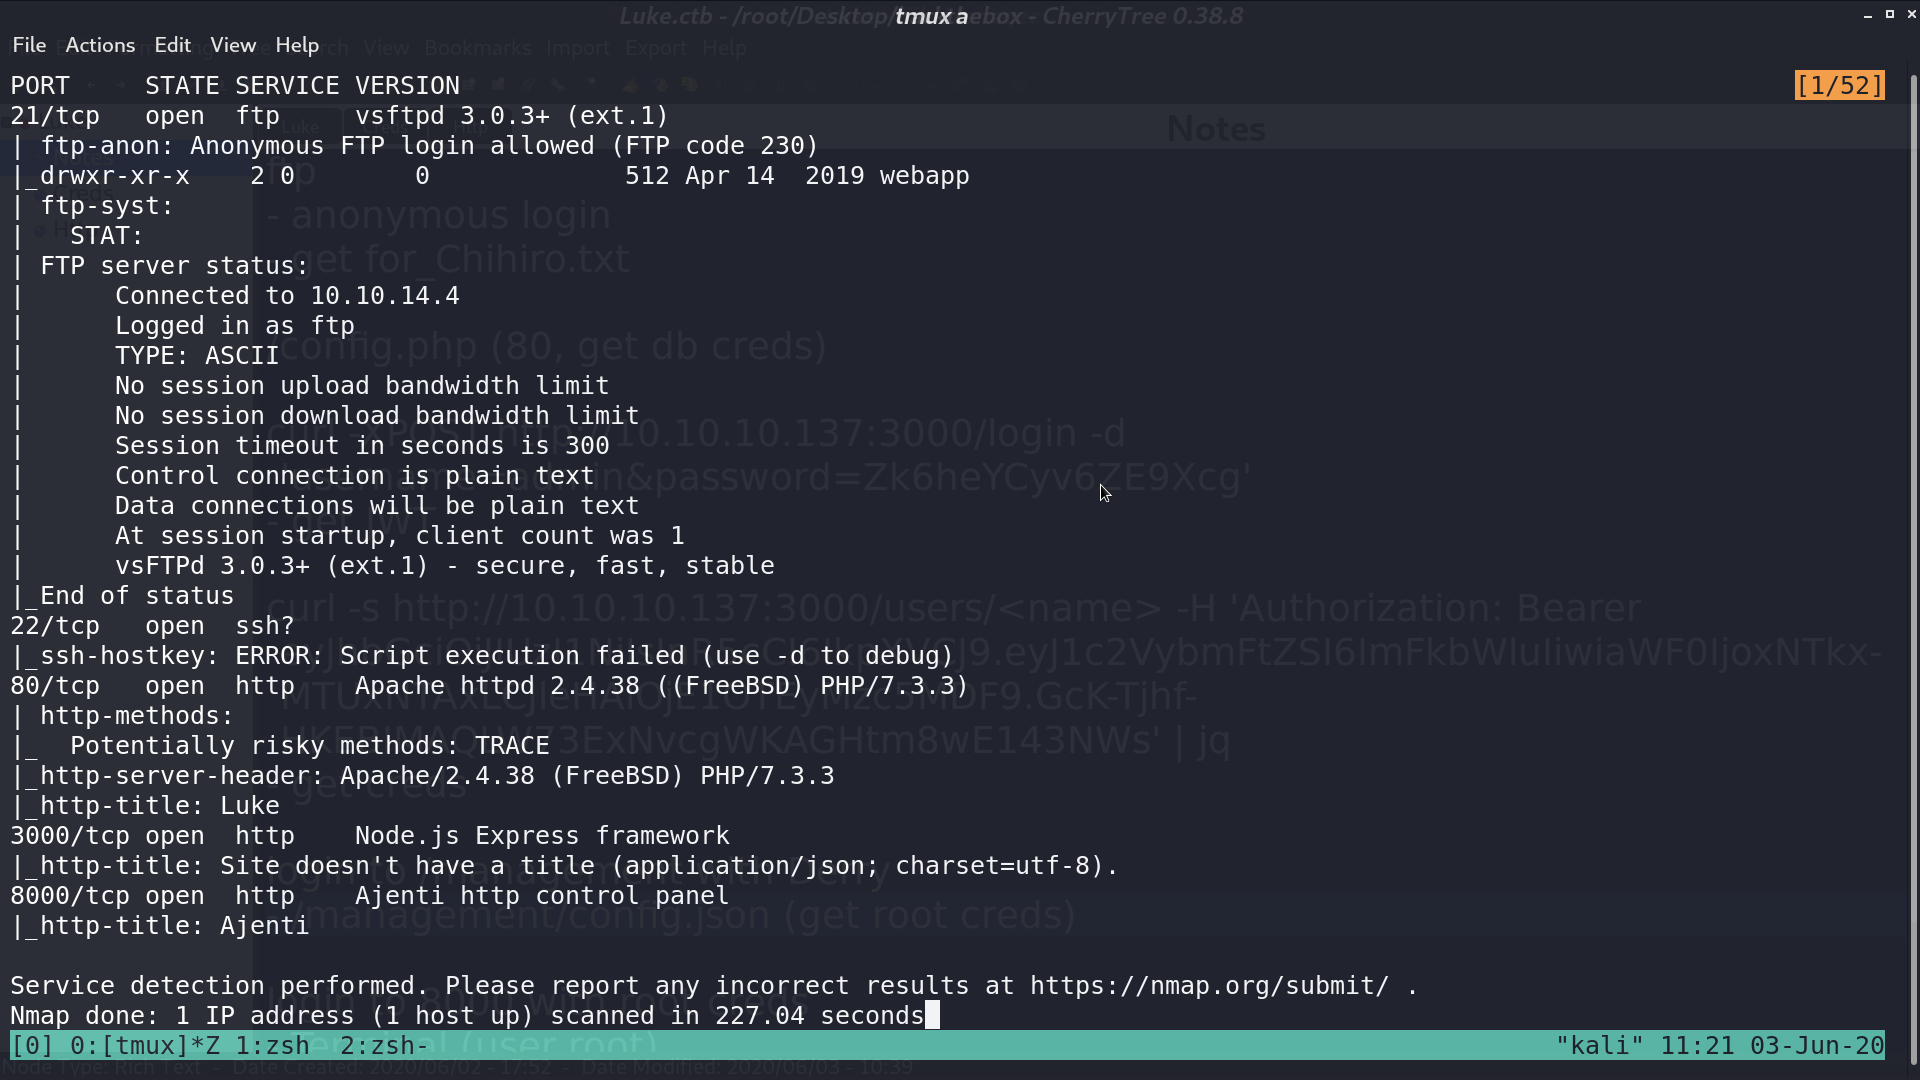Viewport: 1920px width, 1080px height.
Task: Open the Edit menu
Action: click(172, 45)
